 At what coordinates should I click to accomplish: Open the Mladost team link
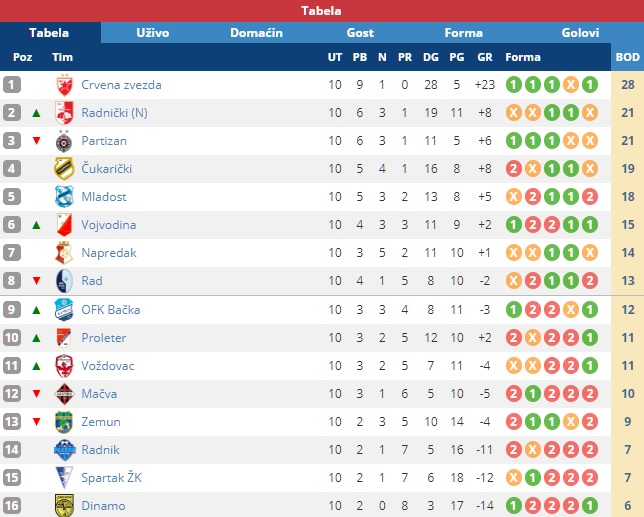(104, 197)
